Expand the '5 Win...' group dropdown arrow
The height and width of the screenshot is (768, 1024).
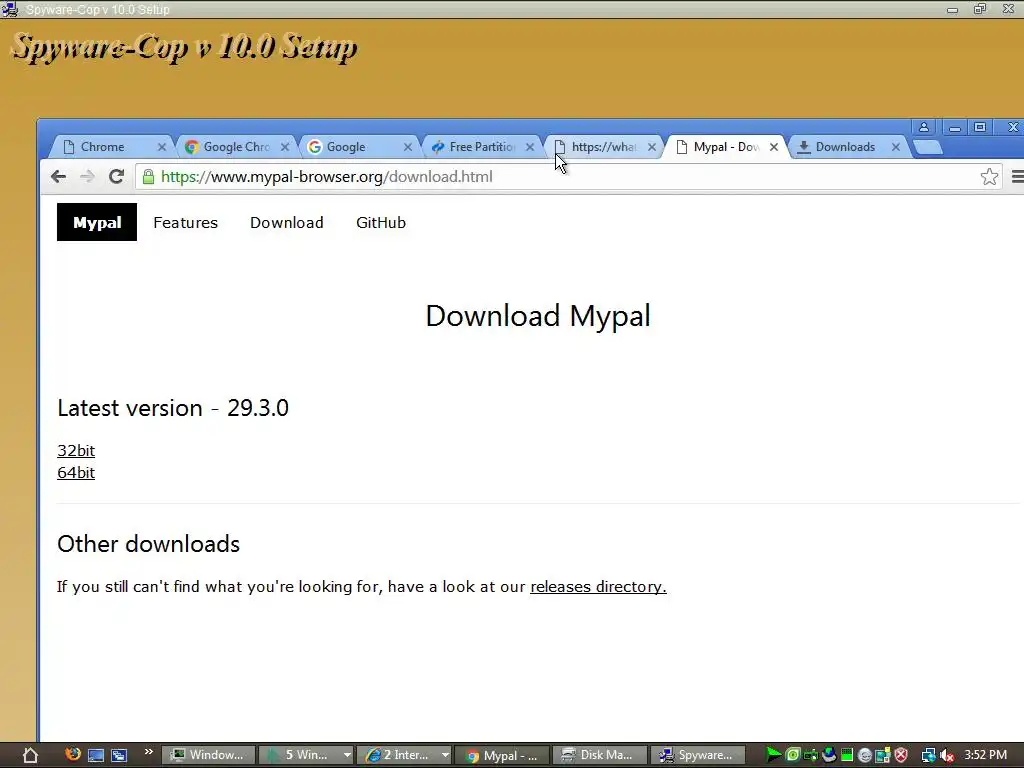coord(347,755)
